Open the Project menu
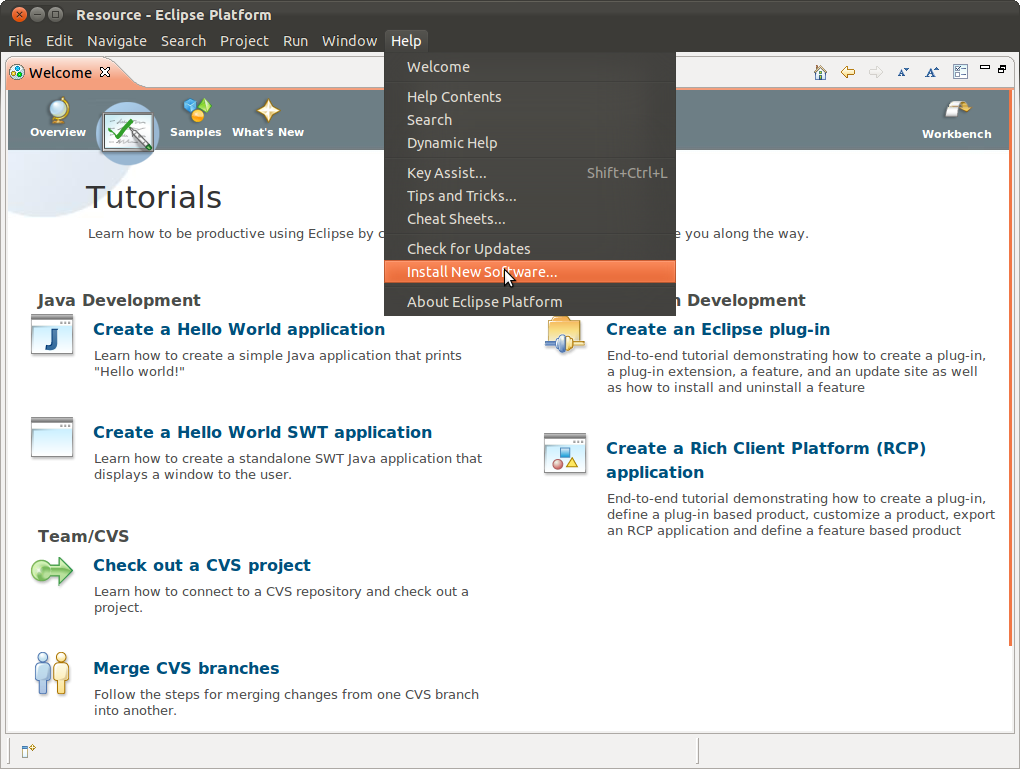 (x=244, y=41)
